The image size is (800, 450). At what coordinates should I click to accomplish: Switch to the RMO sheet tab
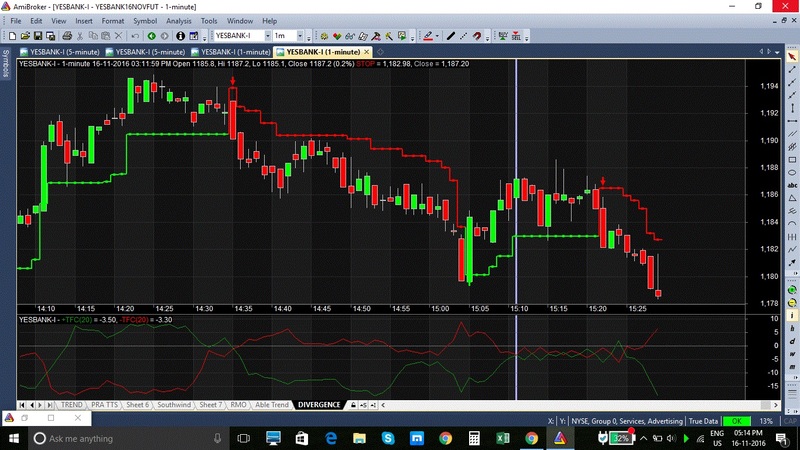238,405
